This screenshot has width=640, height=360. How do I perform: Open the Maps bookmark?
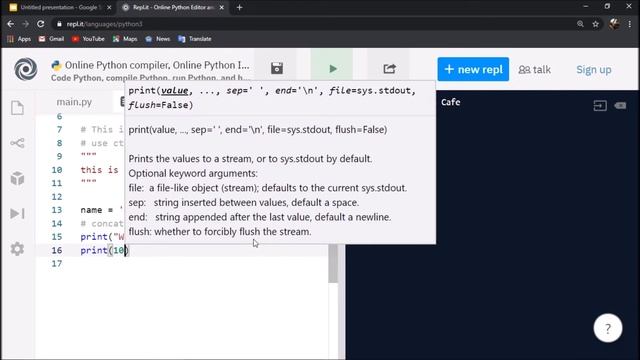(125, 39)
